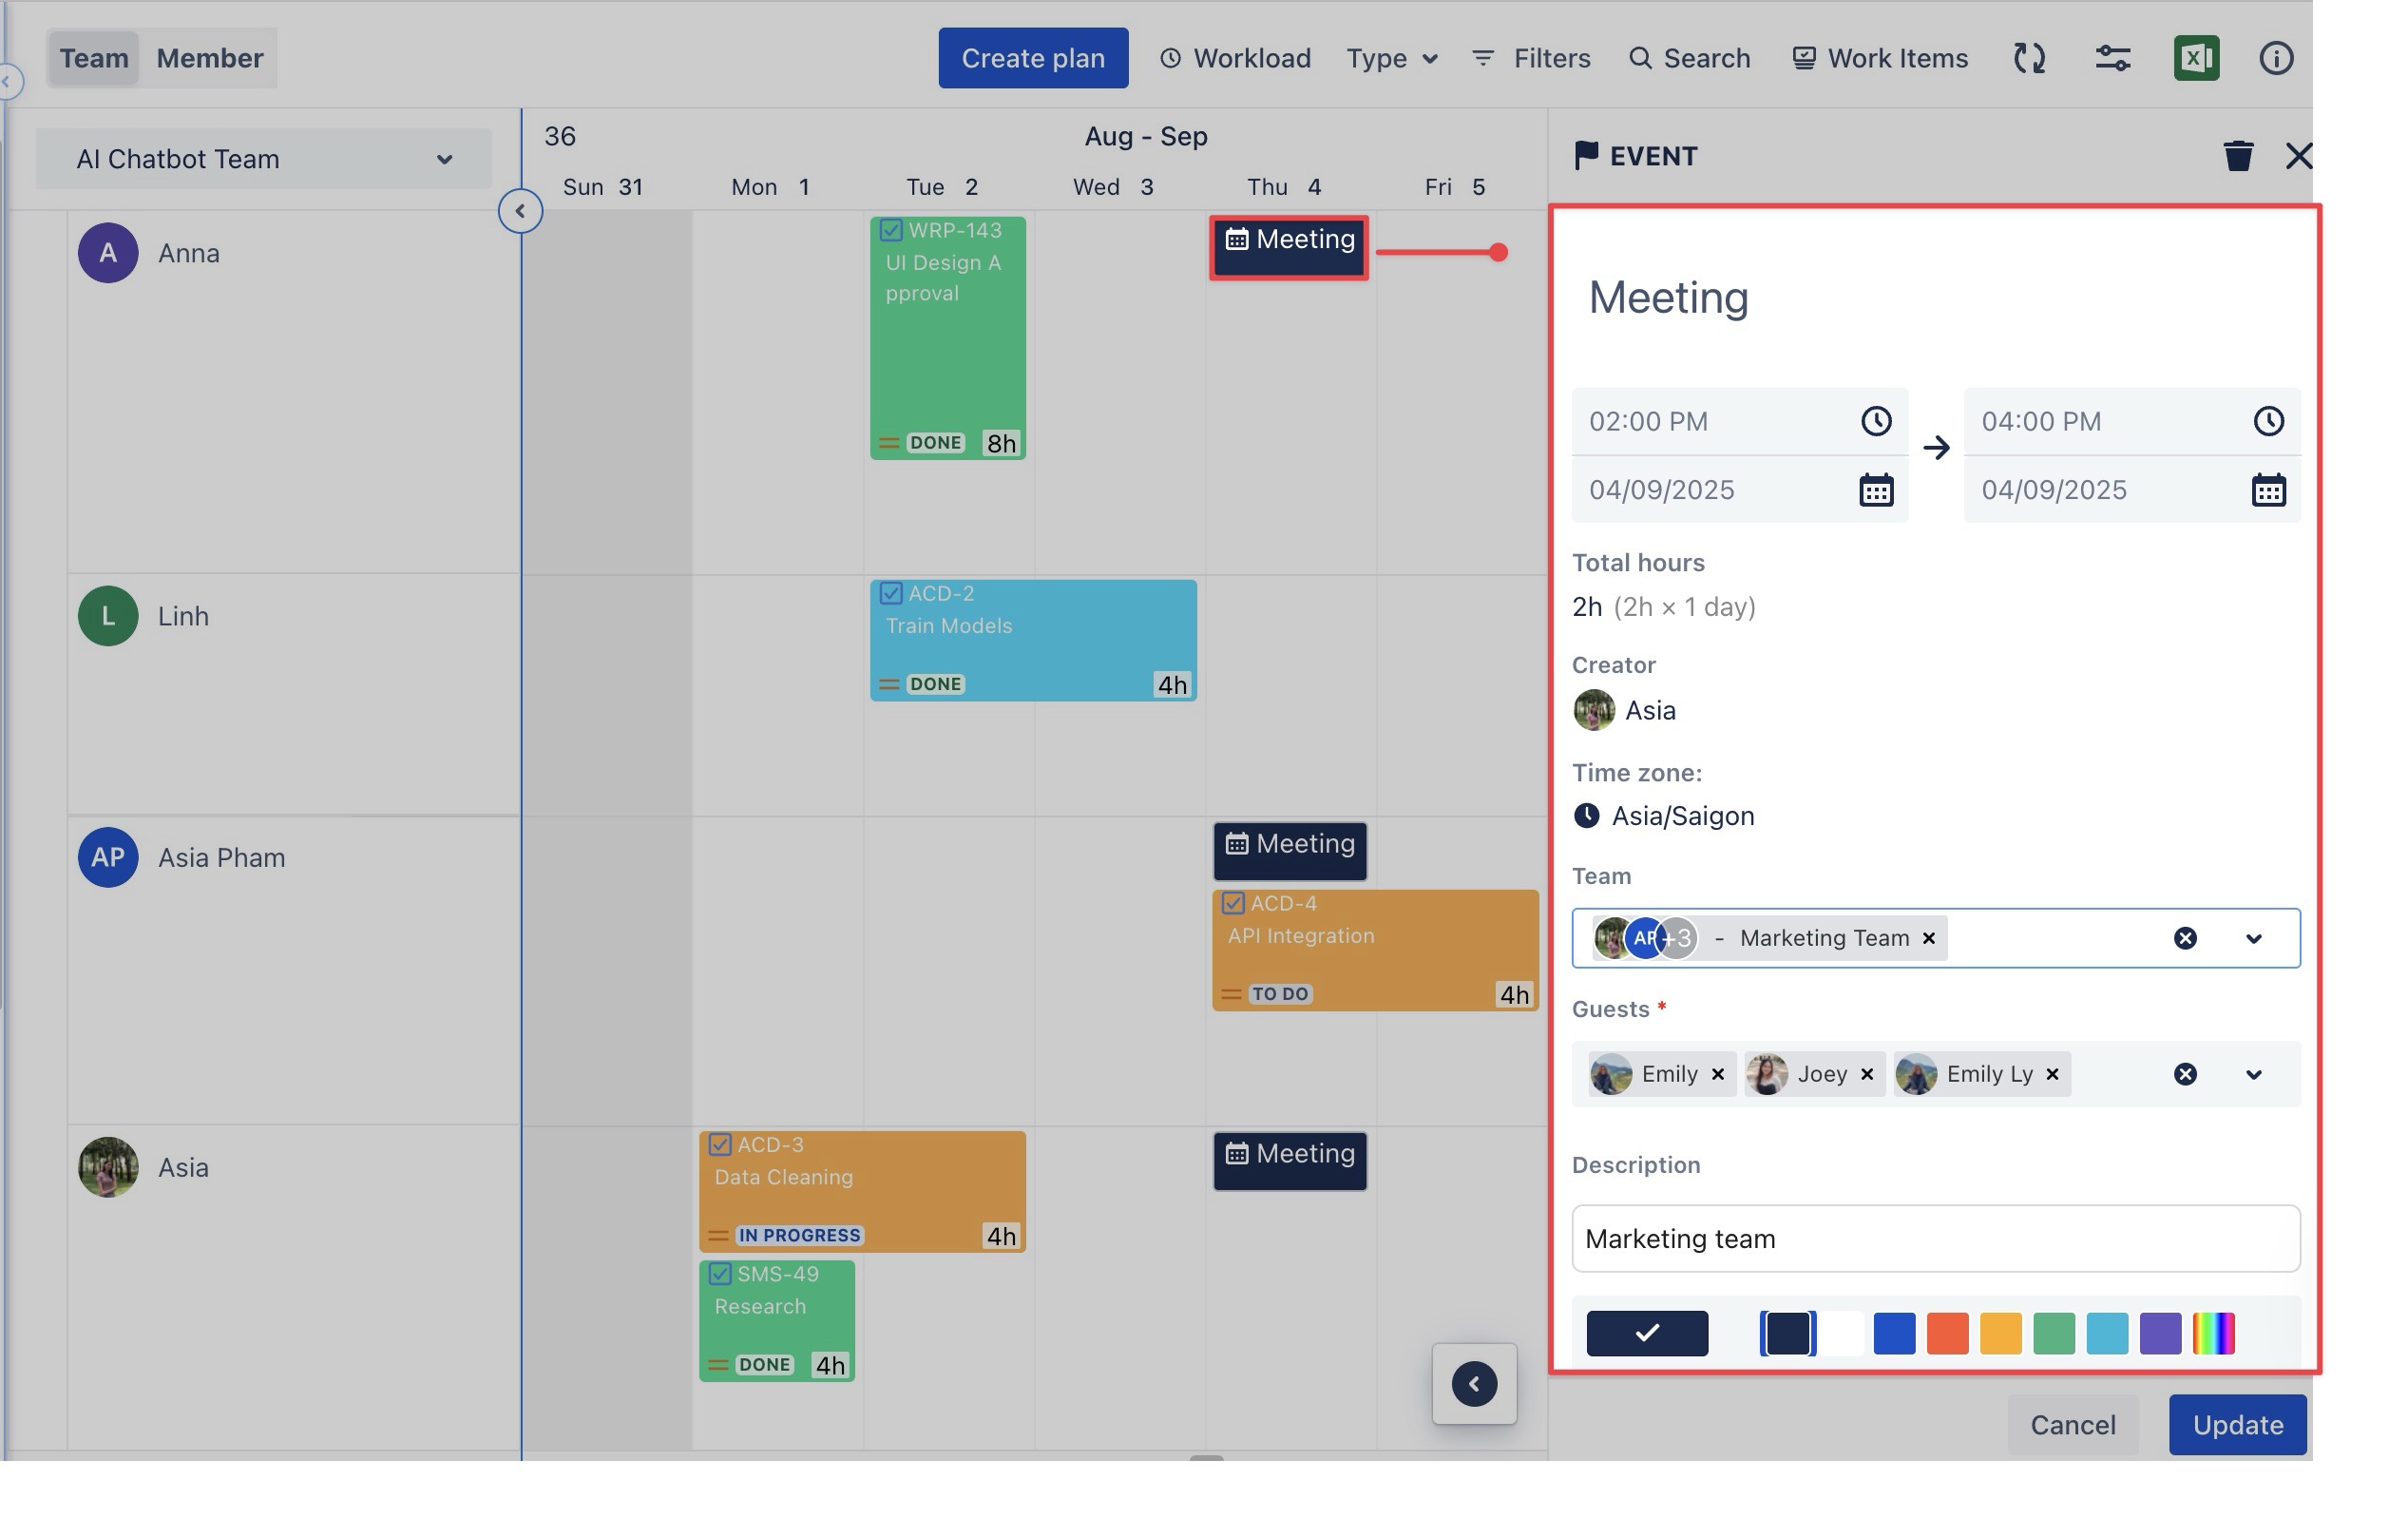Delete event with trash icon

pyautogui.click(x=2238, y=156)
